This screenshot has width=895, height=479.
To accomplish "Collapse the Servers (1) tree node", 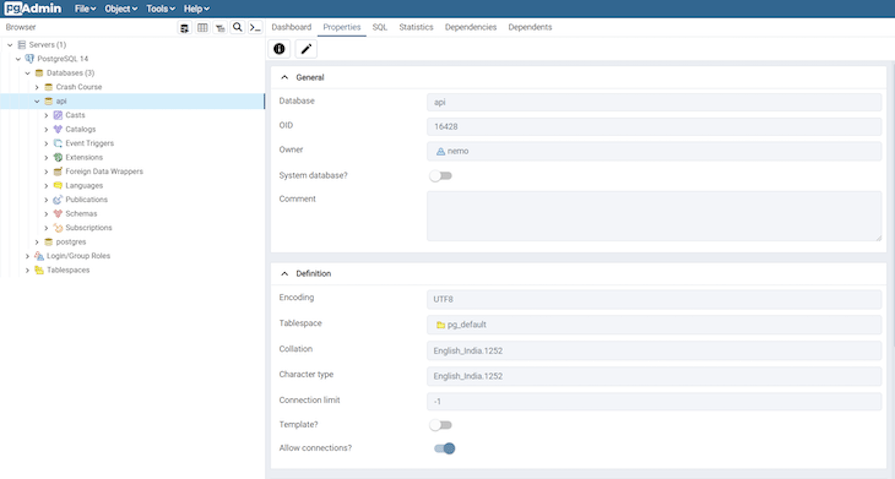I will pyautogui.click(x=10, y=45).
